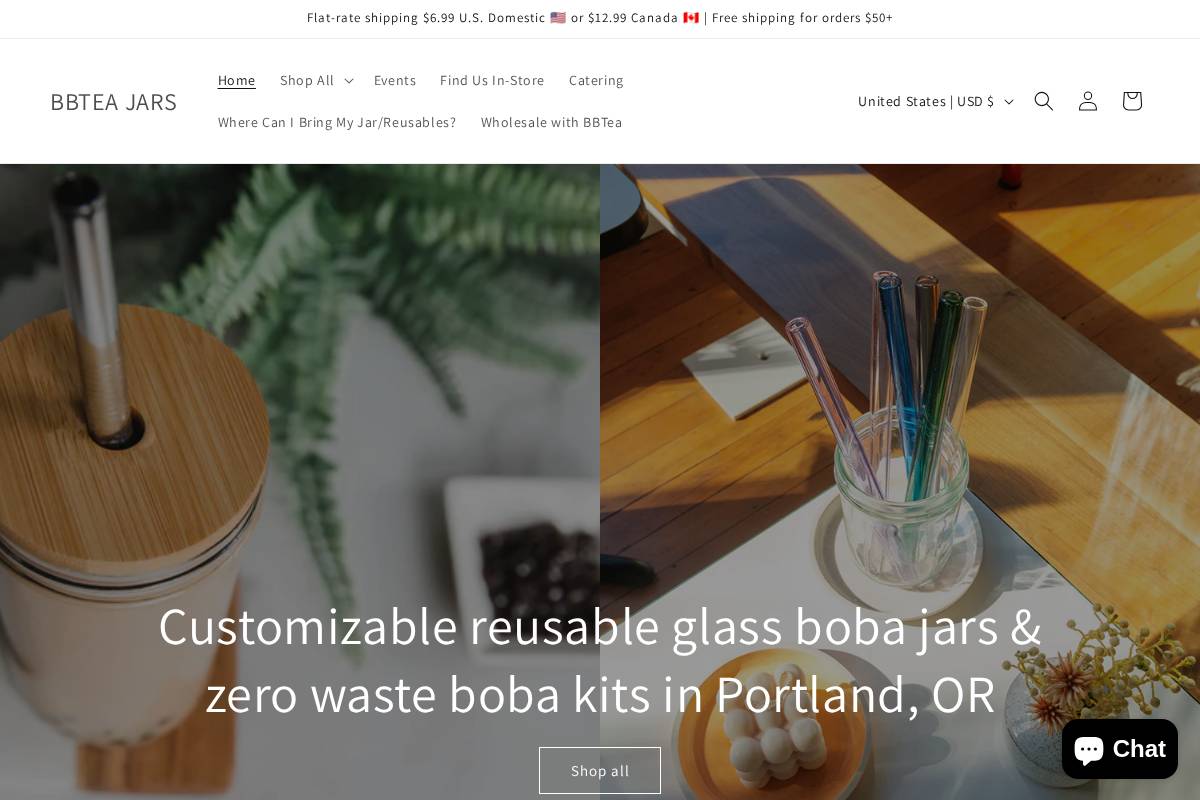Click the Customizable reusable glass boba jars heading
This screenshot has width=1200, height=800.
(600, 659)
